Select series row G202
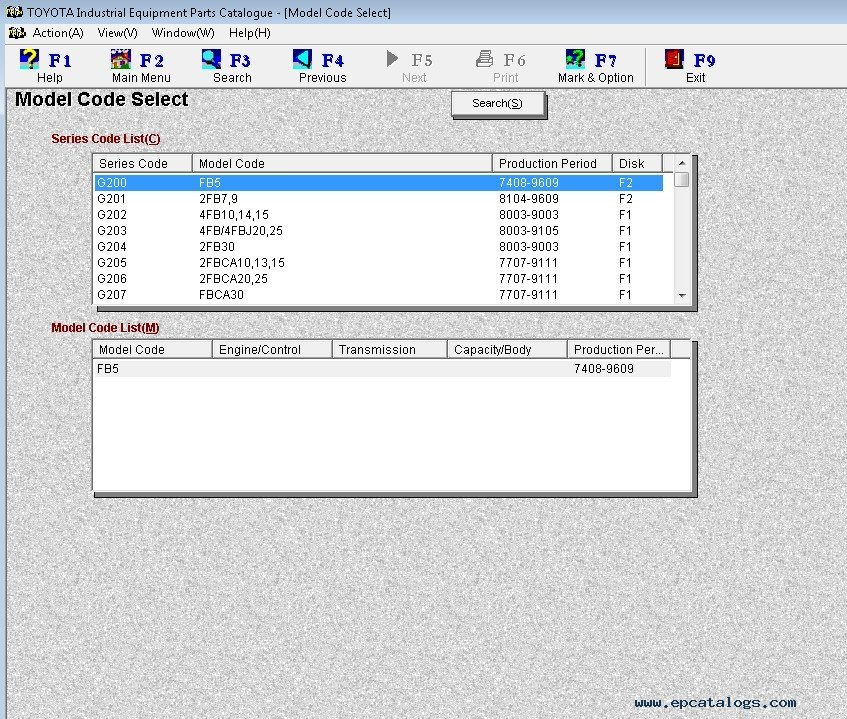This screenshot has width=847, height=719. (x=379, y=214)
